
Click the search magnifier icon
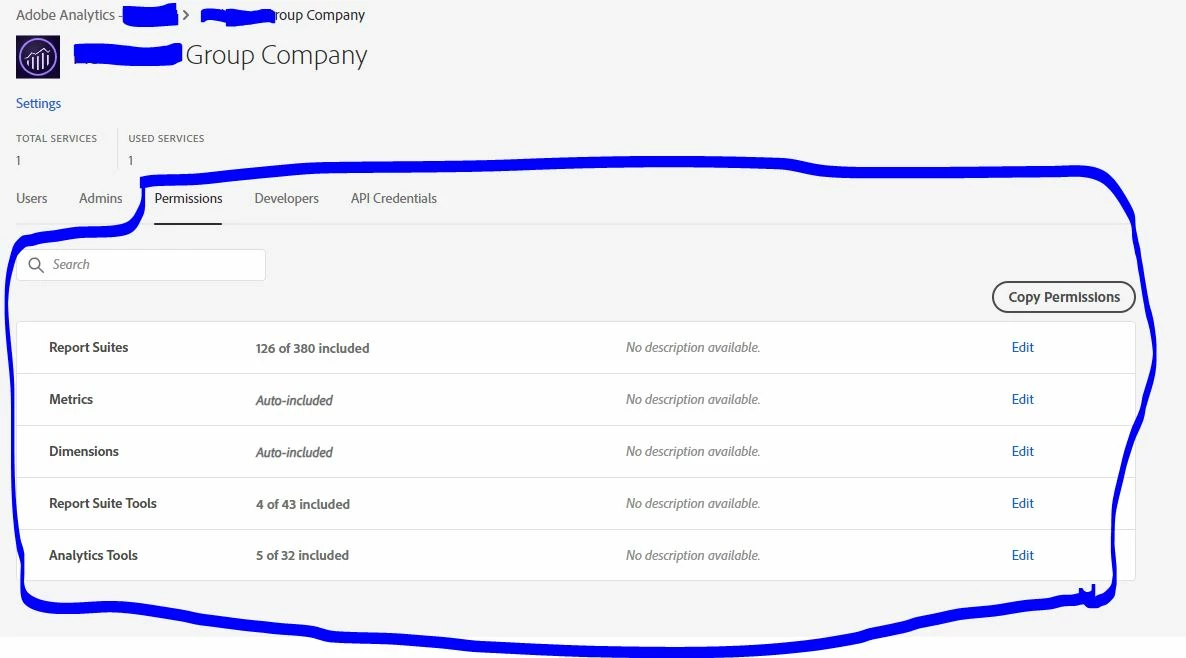(x=36, y=265)
